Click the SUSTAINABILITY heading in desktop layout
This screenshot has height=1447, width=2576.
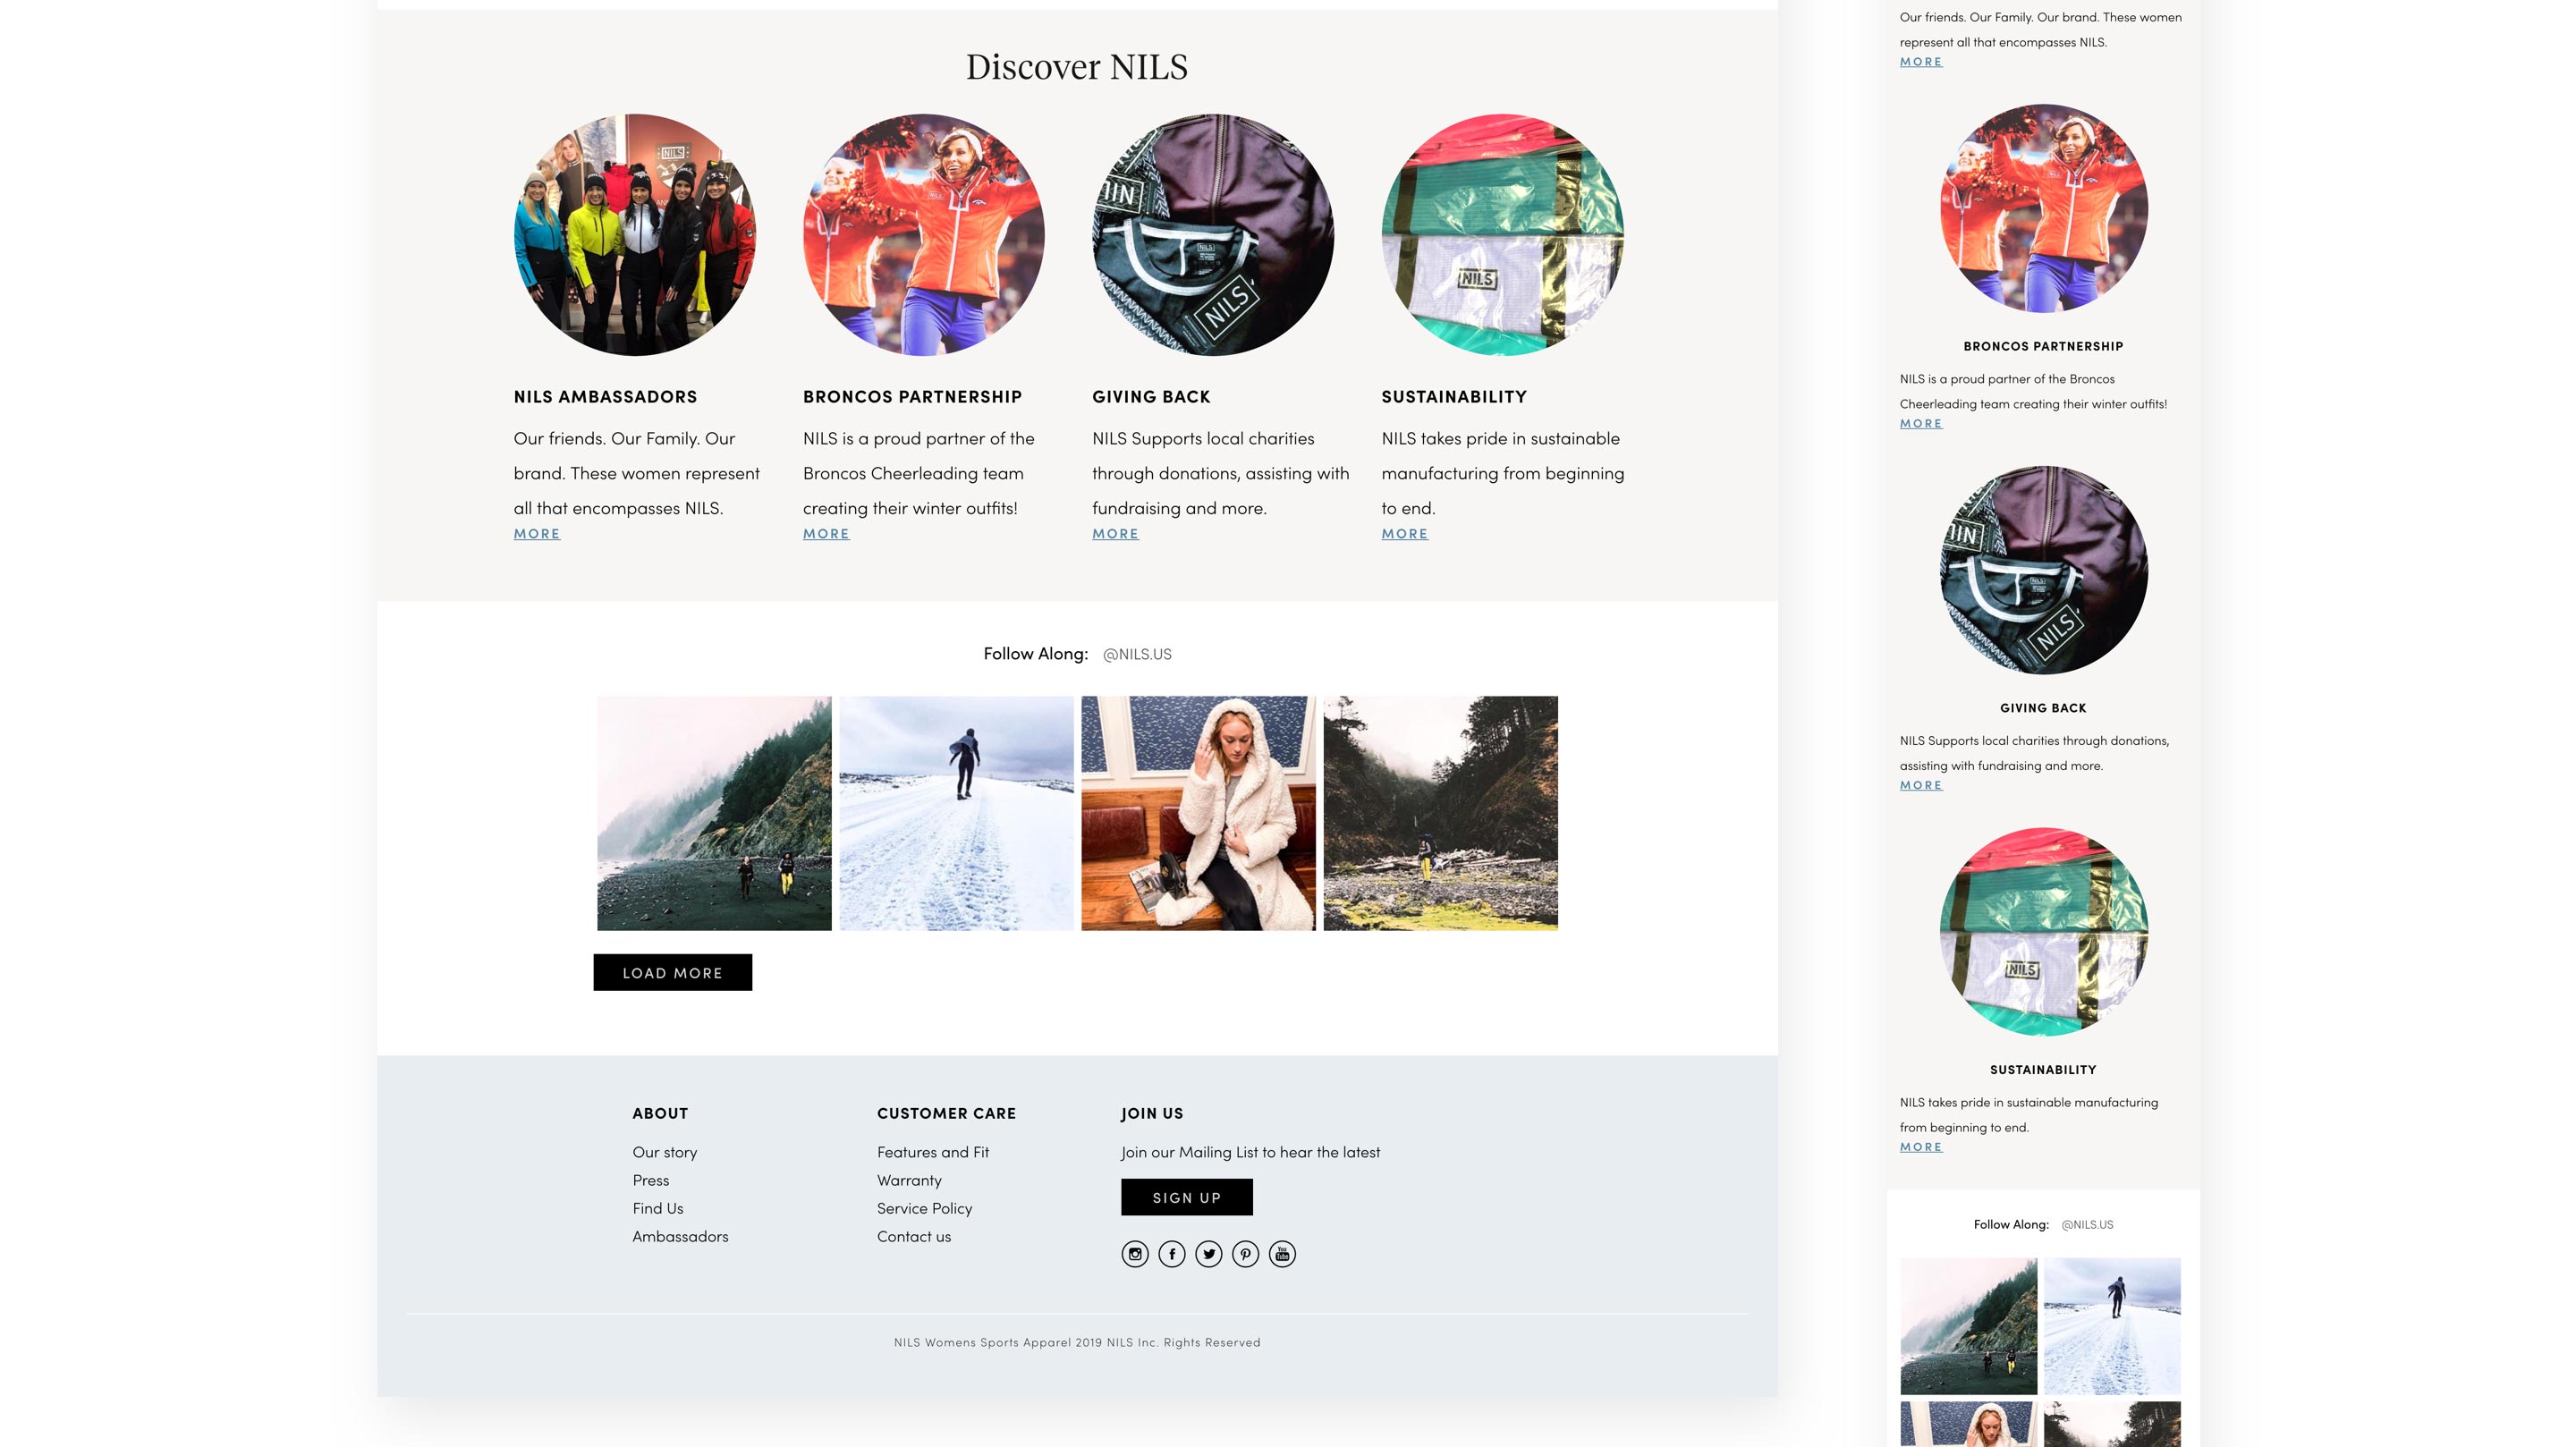point(1454,397)
